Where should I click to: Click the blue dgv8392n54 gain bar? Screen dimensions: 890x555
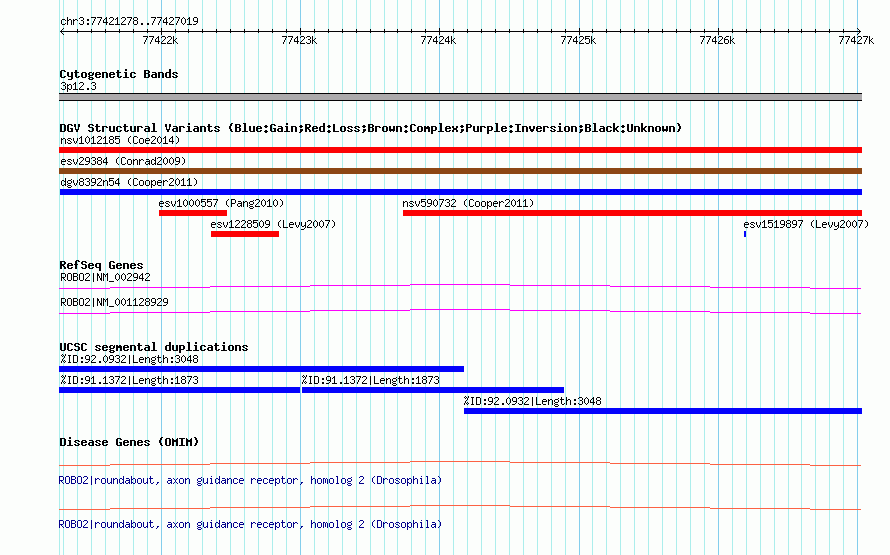460,192
